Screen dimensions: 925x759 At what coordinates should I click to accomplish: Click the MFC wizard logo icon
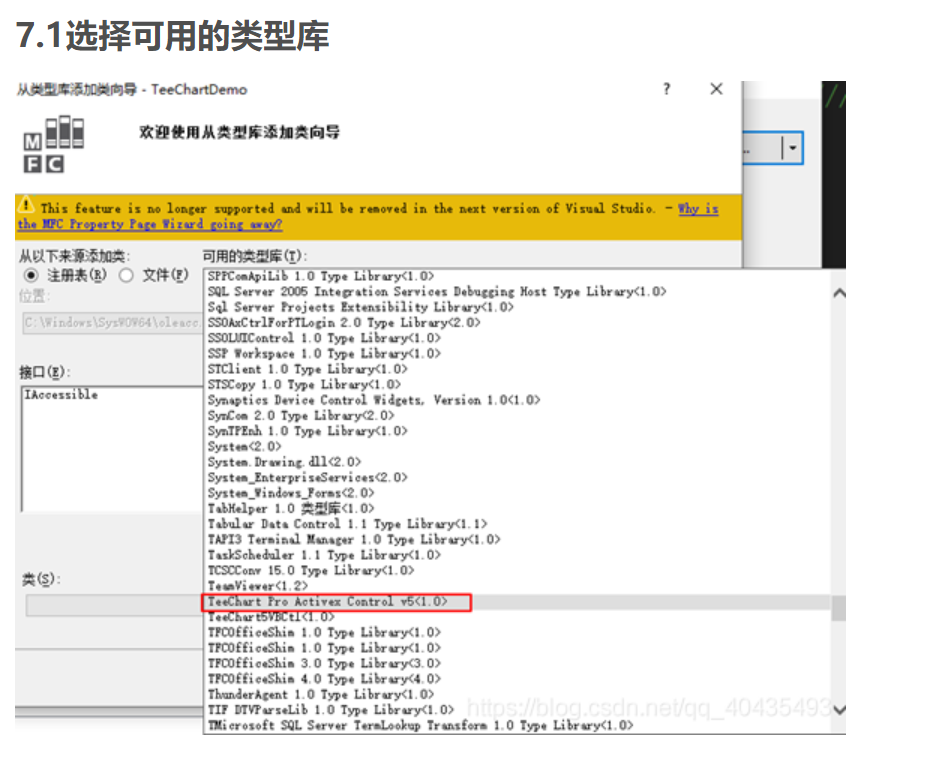point(53,144)
